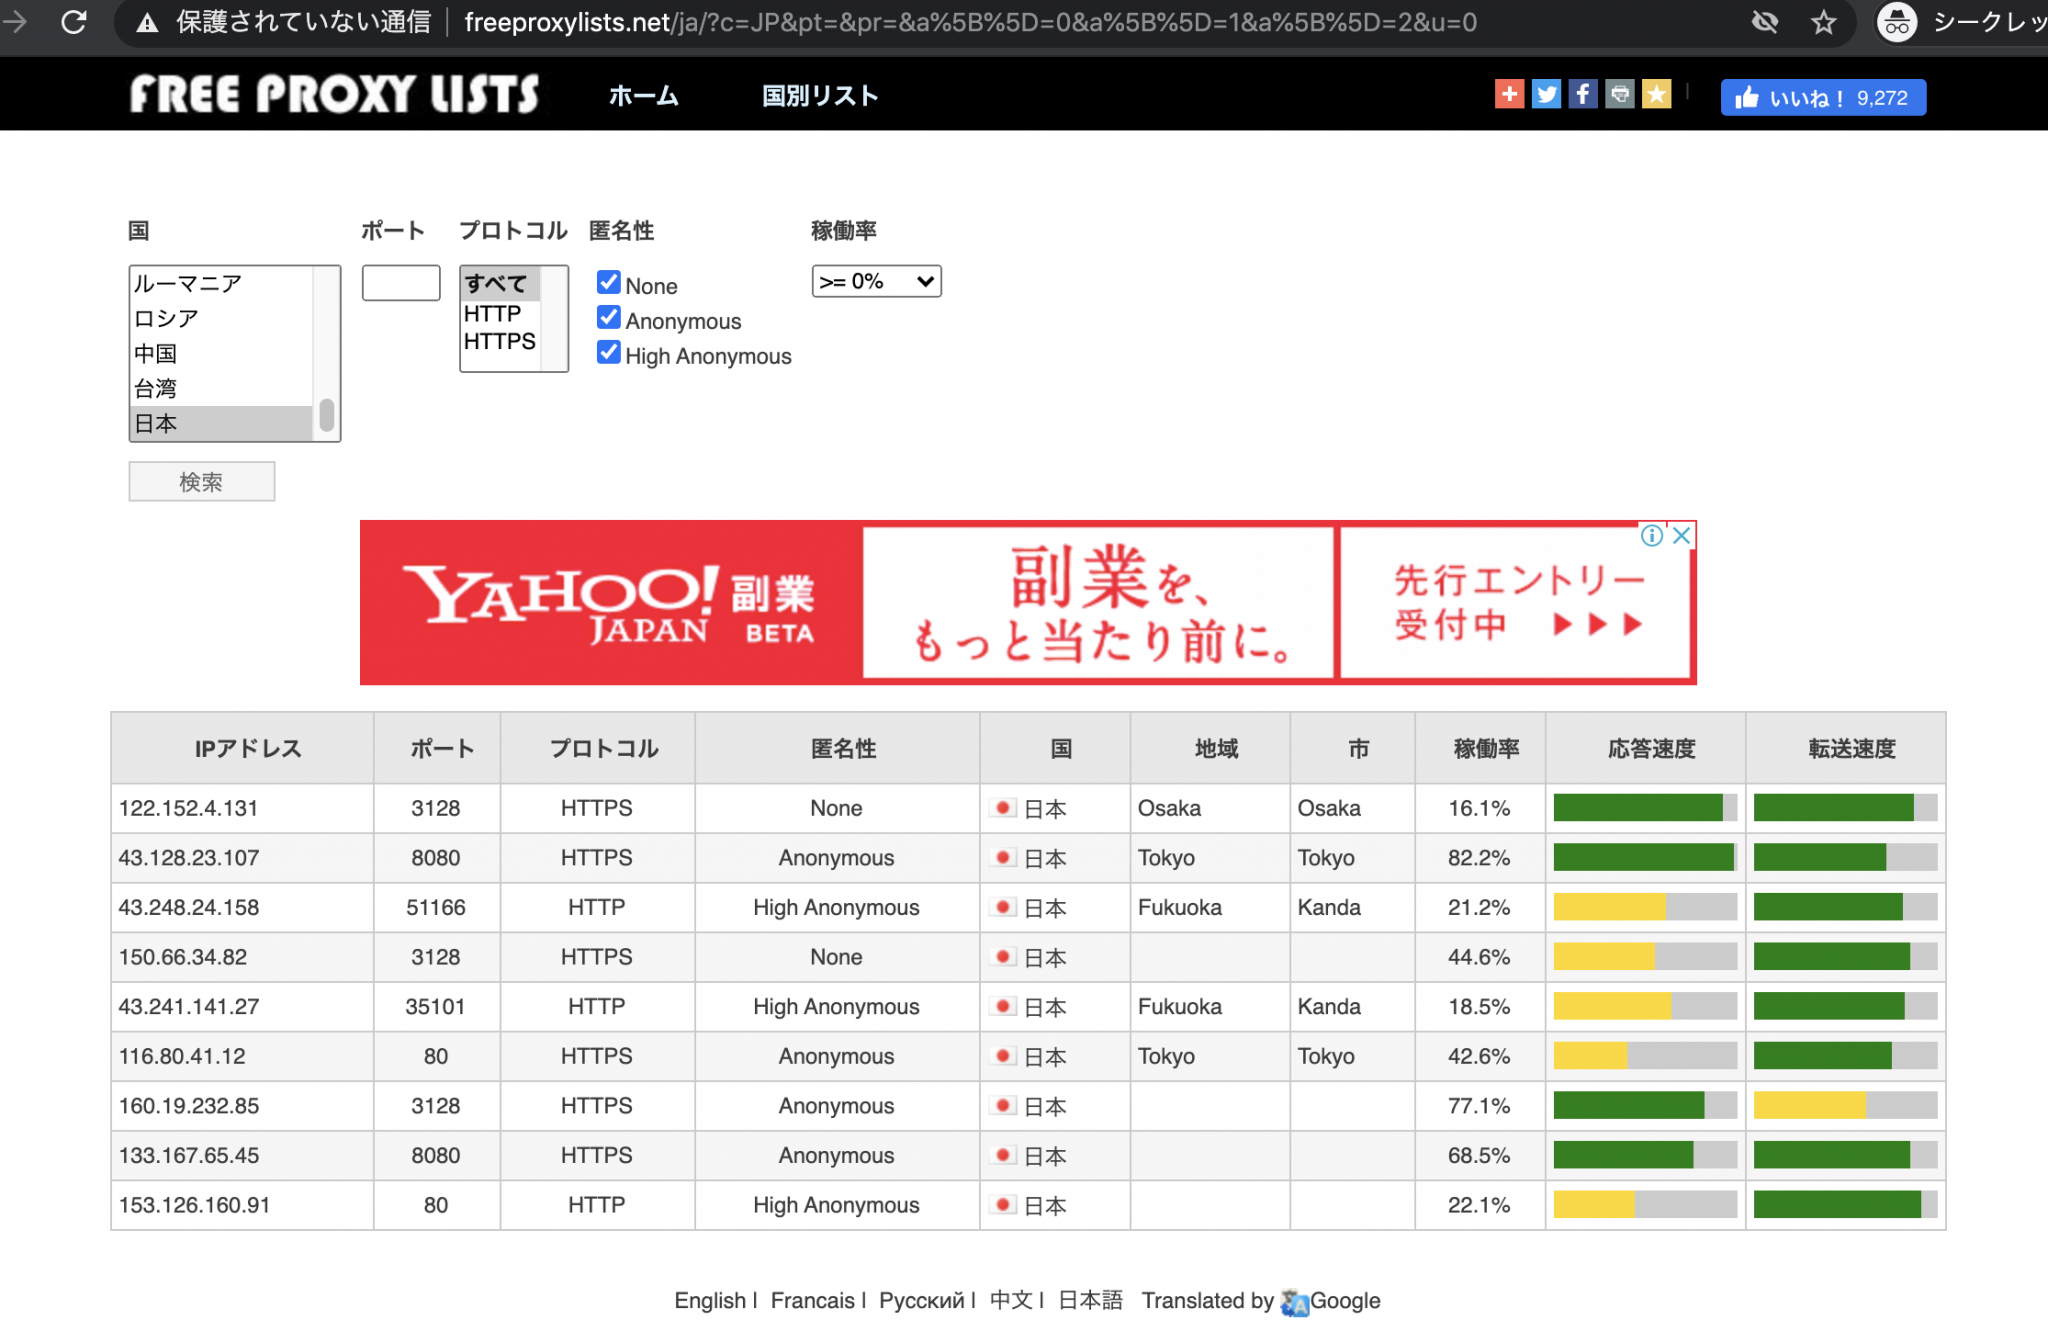The height and width of the screenshot is (1343, 2048).
Task: Click the crossed-out eye tracking icon
Action: point(1765,22)
